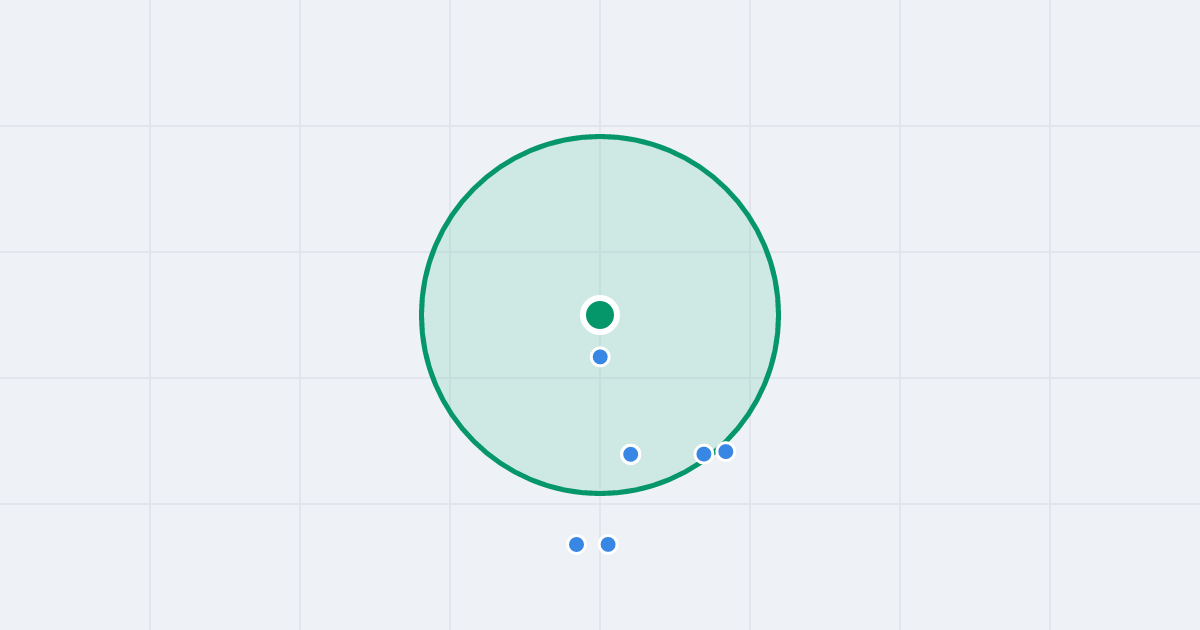This screenshot has width=1200, height=630.
Task: Select the blue dot overlapping the circle's green outline
Action: tap(726, 452)
